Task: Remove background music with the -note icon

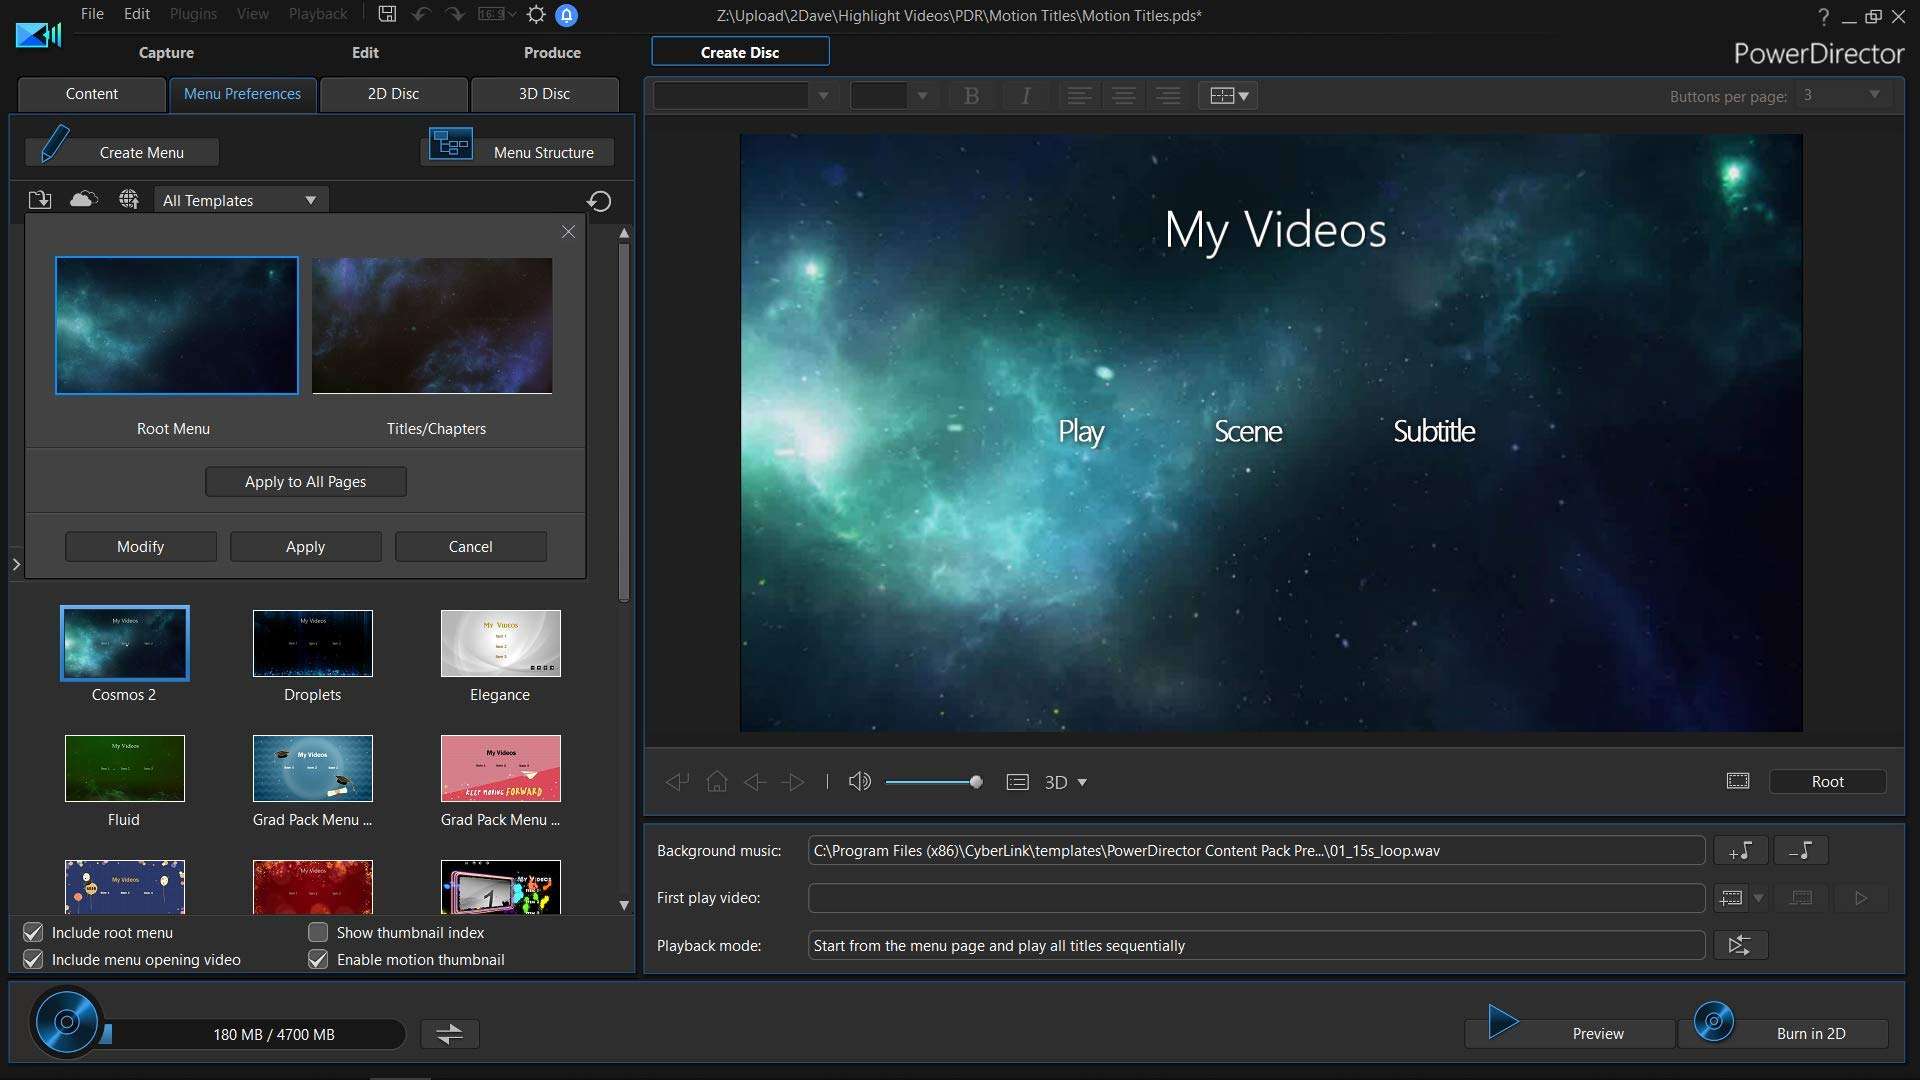Action: point(1801,850)
